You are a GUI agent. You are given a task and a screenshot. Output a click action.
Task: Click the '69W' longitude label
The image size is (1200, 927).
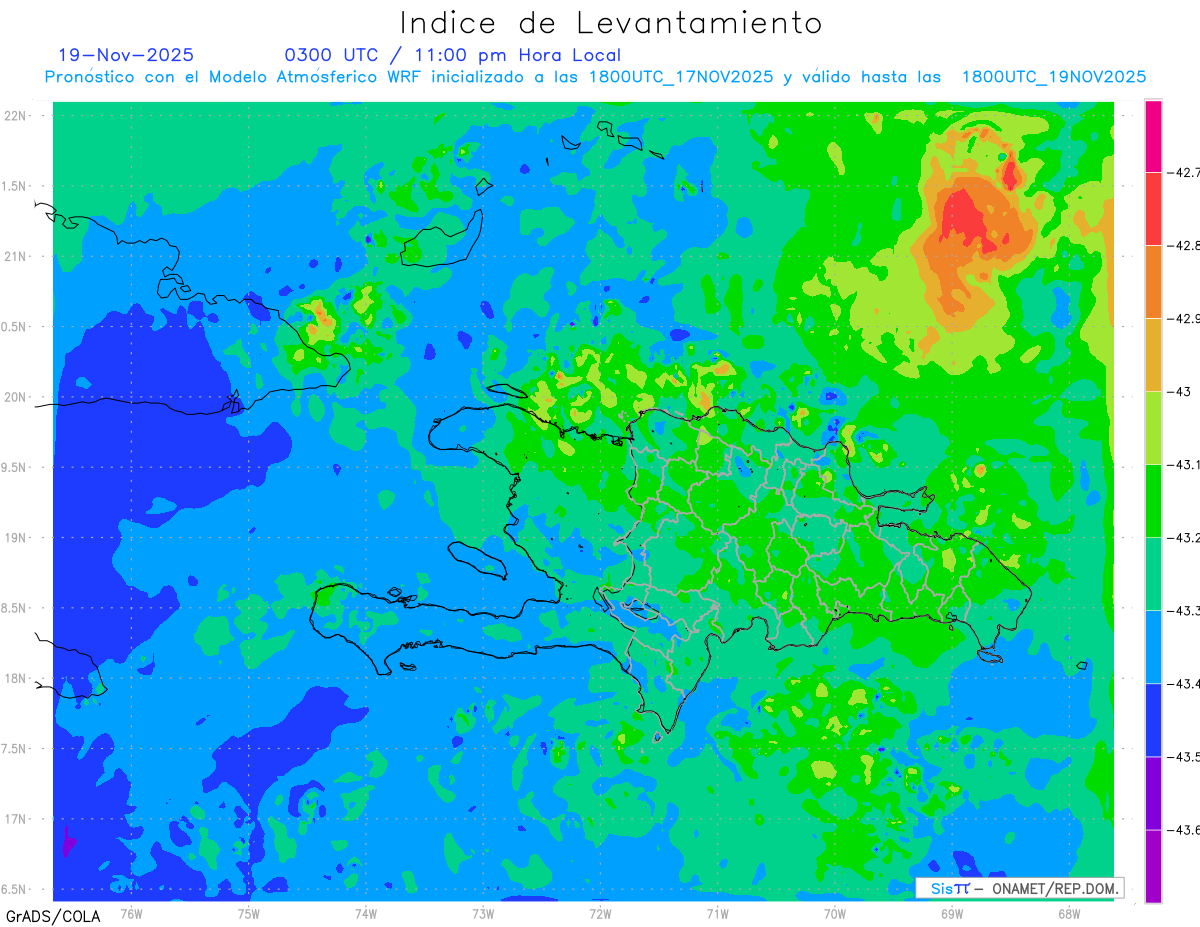click(951, 913)
